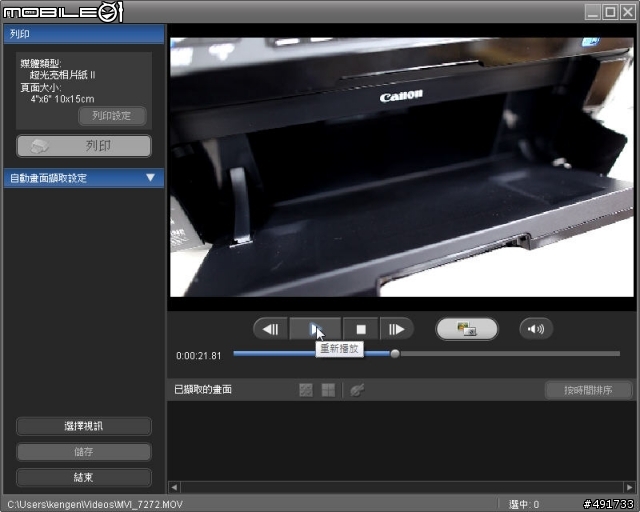Capture the current video frame

[467, 329]
